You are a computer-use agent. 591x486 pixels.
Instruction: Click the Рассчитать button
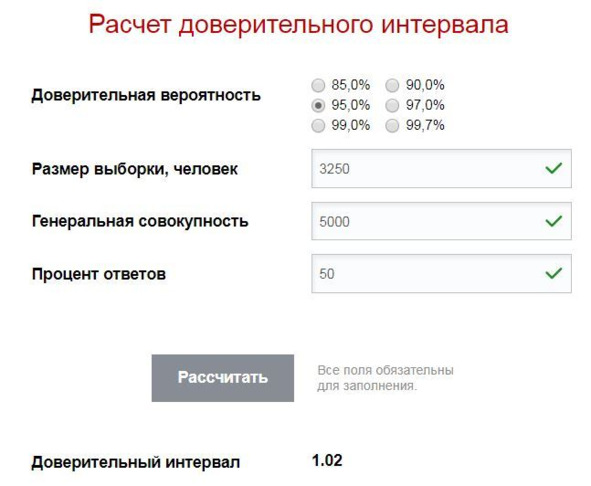click(x=223, y=378)
